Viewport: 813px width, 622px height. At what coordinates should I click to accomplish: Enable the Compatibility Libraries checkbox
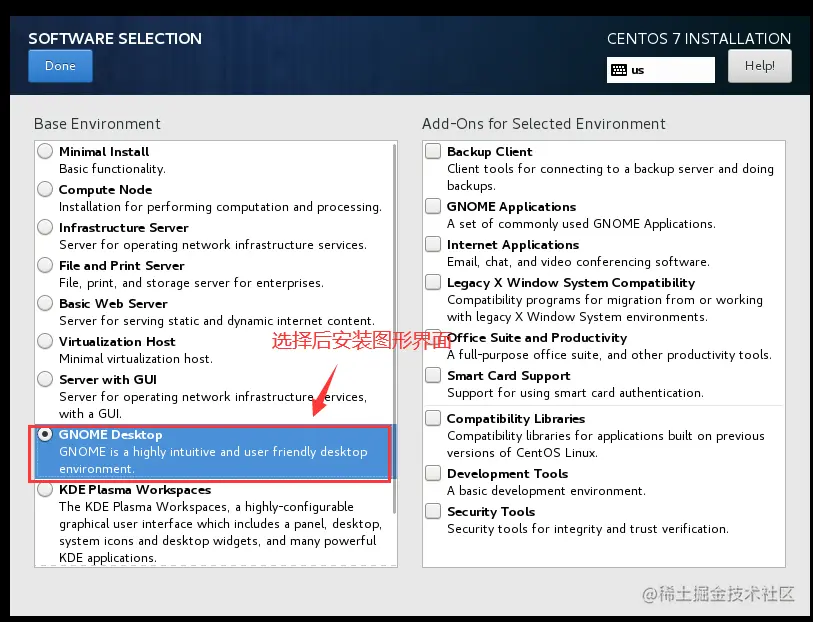(x=433, y=418)
